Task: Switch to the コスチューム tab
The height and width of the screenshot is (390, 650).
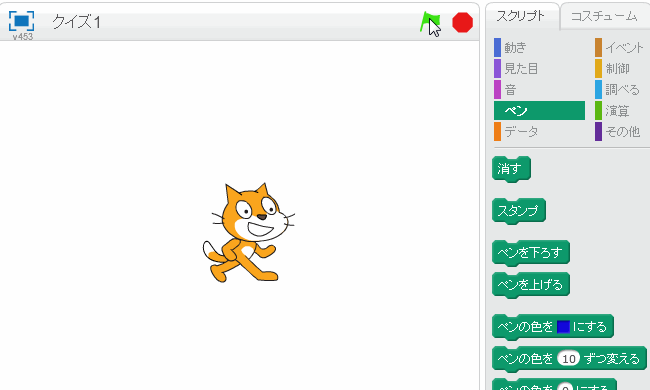Action: click(x=604, y=16)
